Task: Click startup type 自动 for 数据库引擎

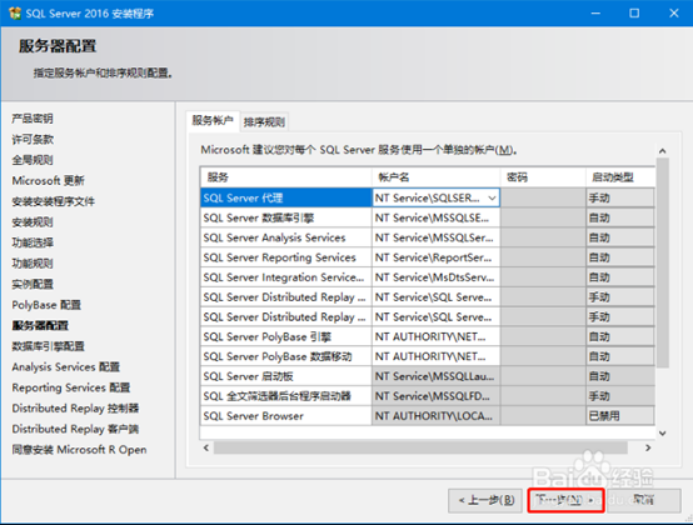Action: pos(620,218)
